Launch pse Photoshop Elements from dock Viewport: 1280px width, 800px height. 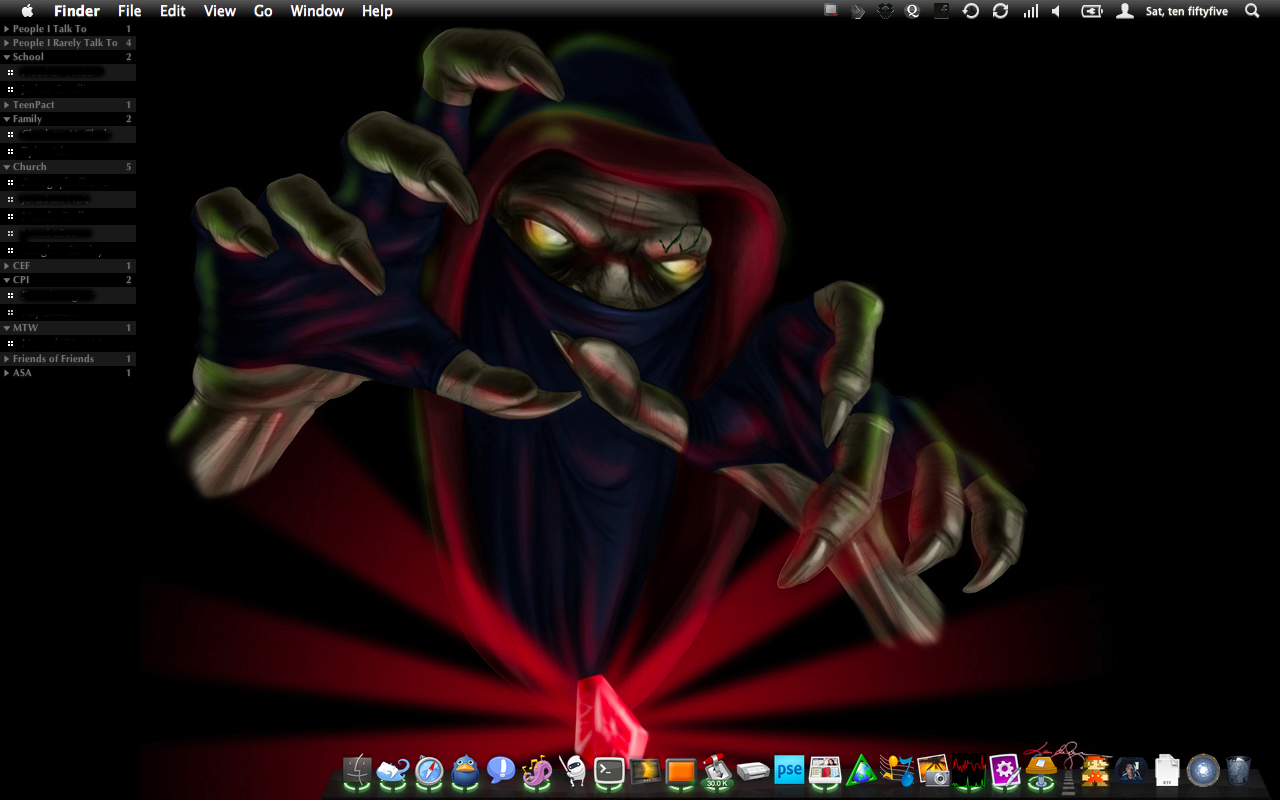pos(789,771)
